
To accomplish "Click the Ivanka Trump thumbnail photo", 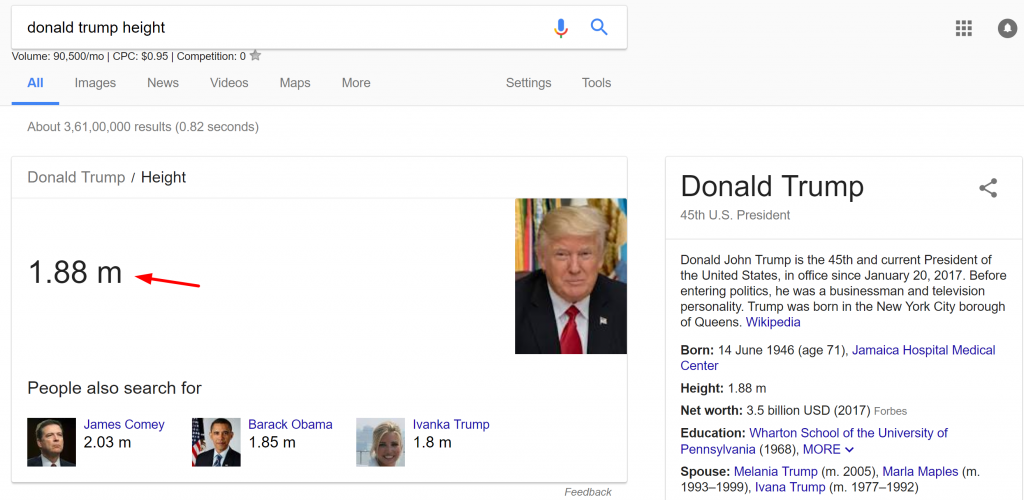I will [x=380, y=443].
